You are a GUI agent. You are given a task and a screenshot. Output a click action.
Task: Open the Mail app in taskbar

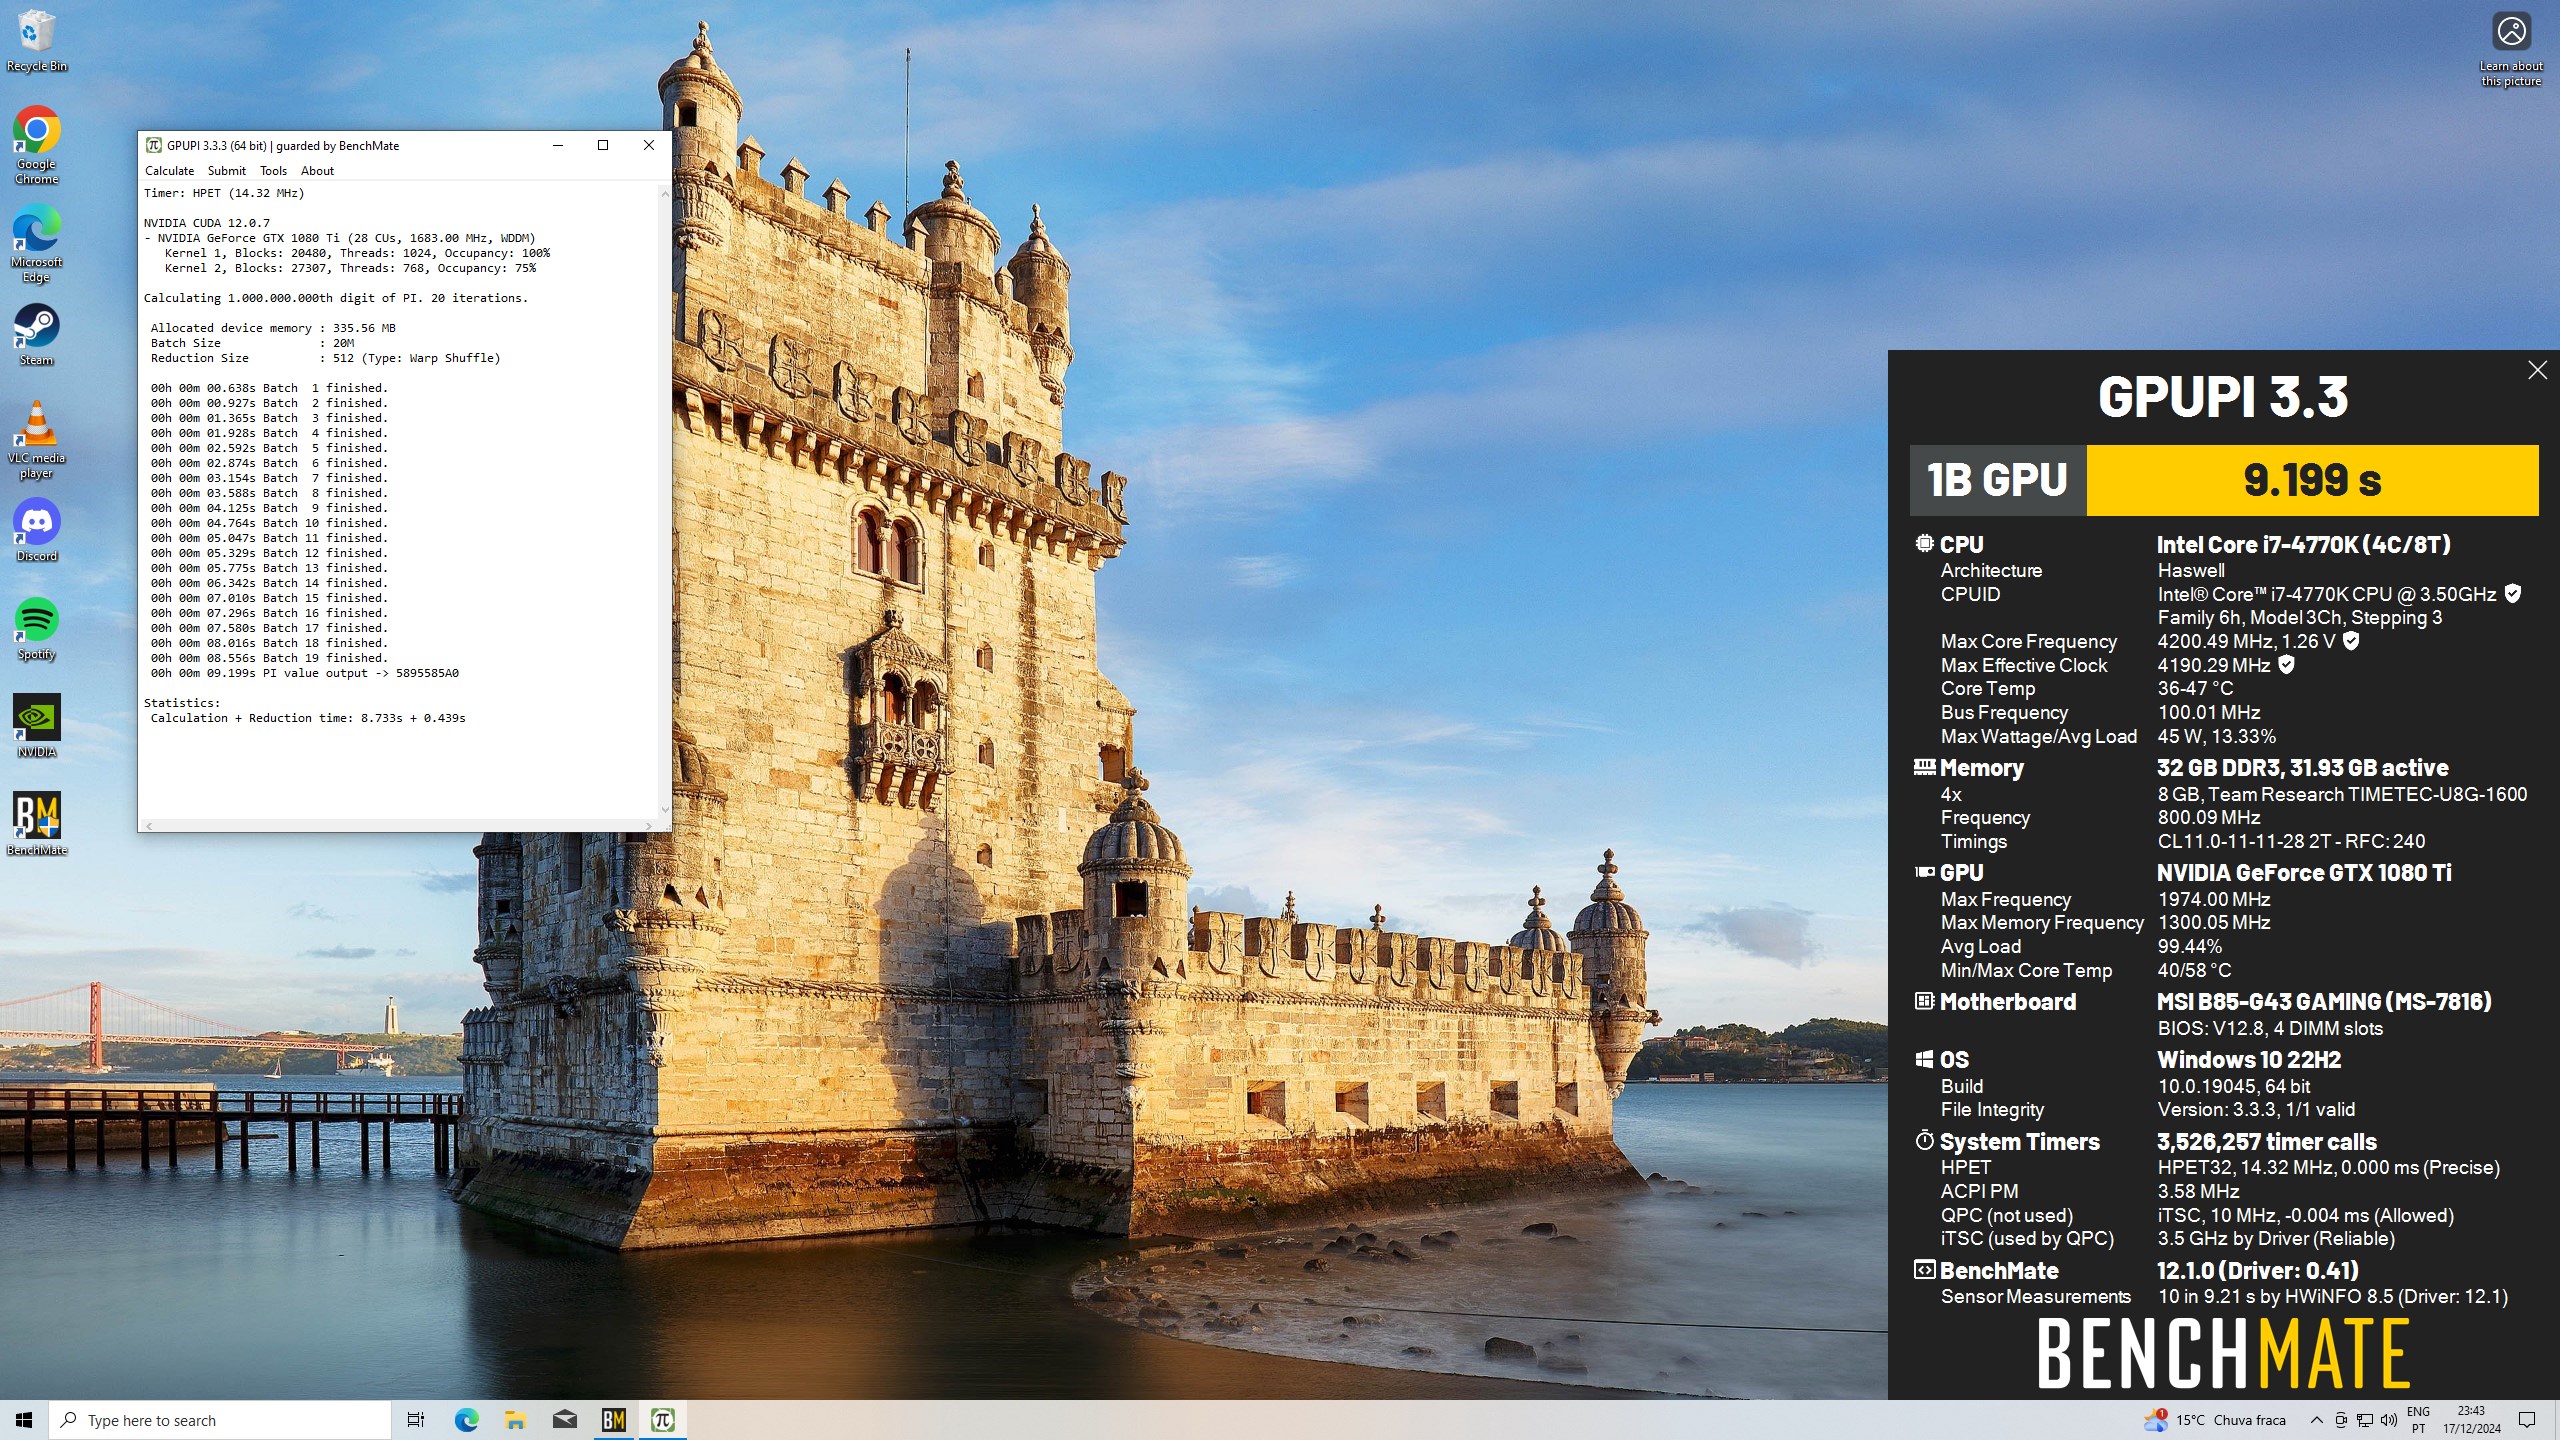(564, 1420)
